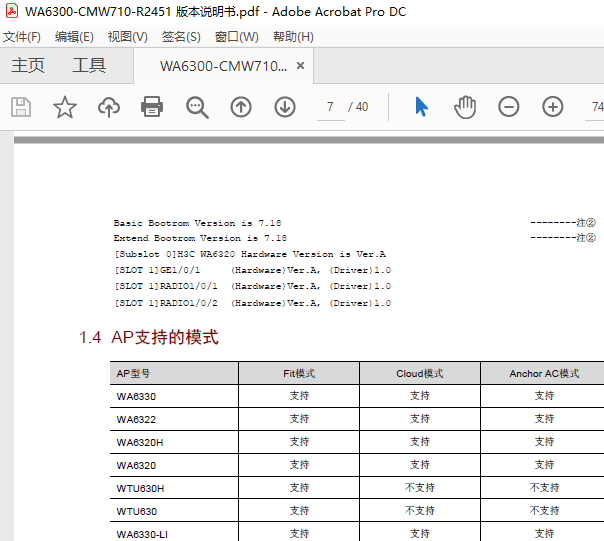Image resolution: width=604 pixels, height=541 pixels.
Task: Open the 视图(V) menu
Action: click(x=128, y=37)
